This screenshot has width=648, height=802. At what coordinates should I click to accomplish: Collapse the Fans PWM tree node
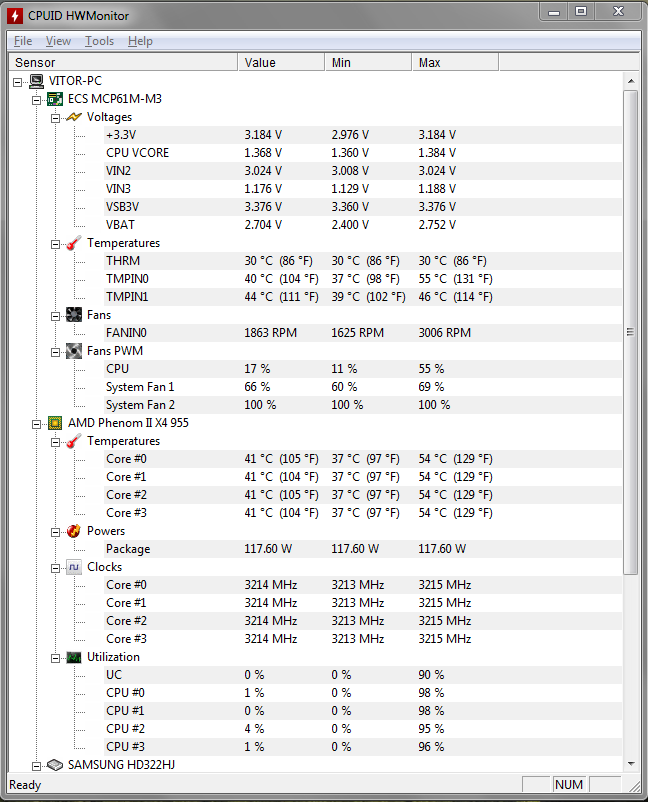coord(55,352)
